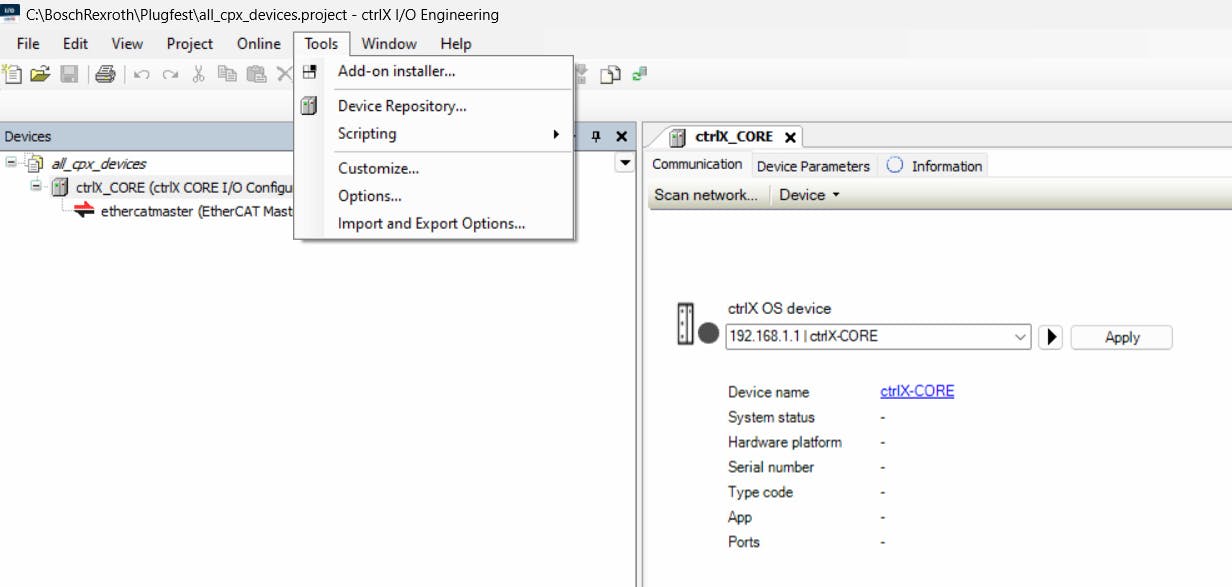Click the pin icon on Devices panel
The width and height of the screenshot is (1232, 587).
click(596, 136)
